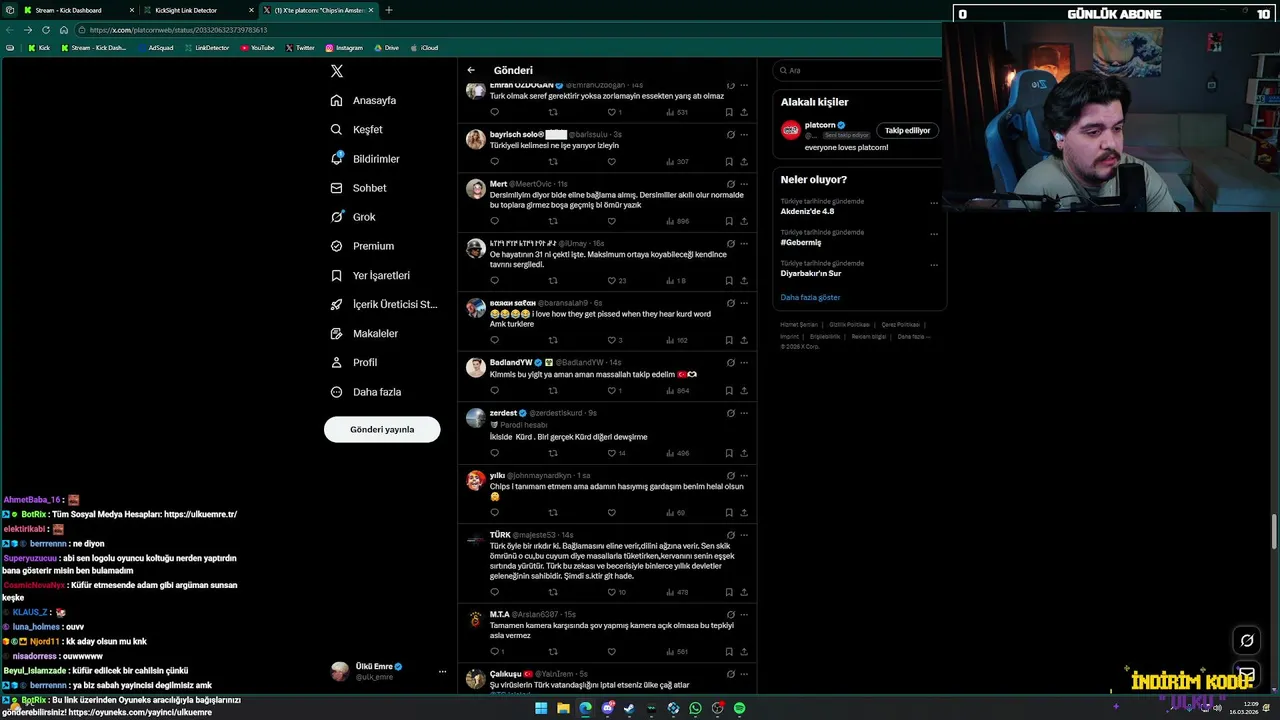1280x720 pixels.
Task: Open File Explorer from the taskbar
Action: pyautogui.click(x=563, y=708)
